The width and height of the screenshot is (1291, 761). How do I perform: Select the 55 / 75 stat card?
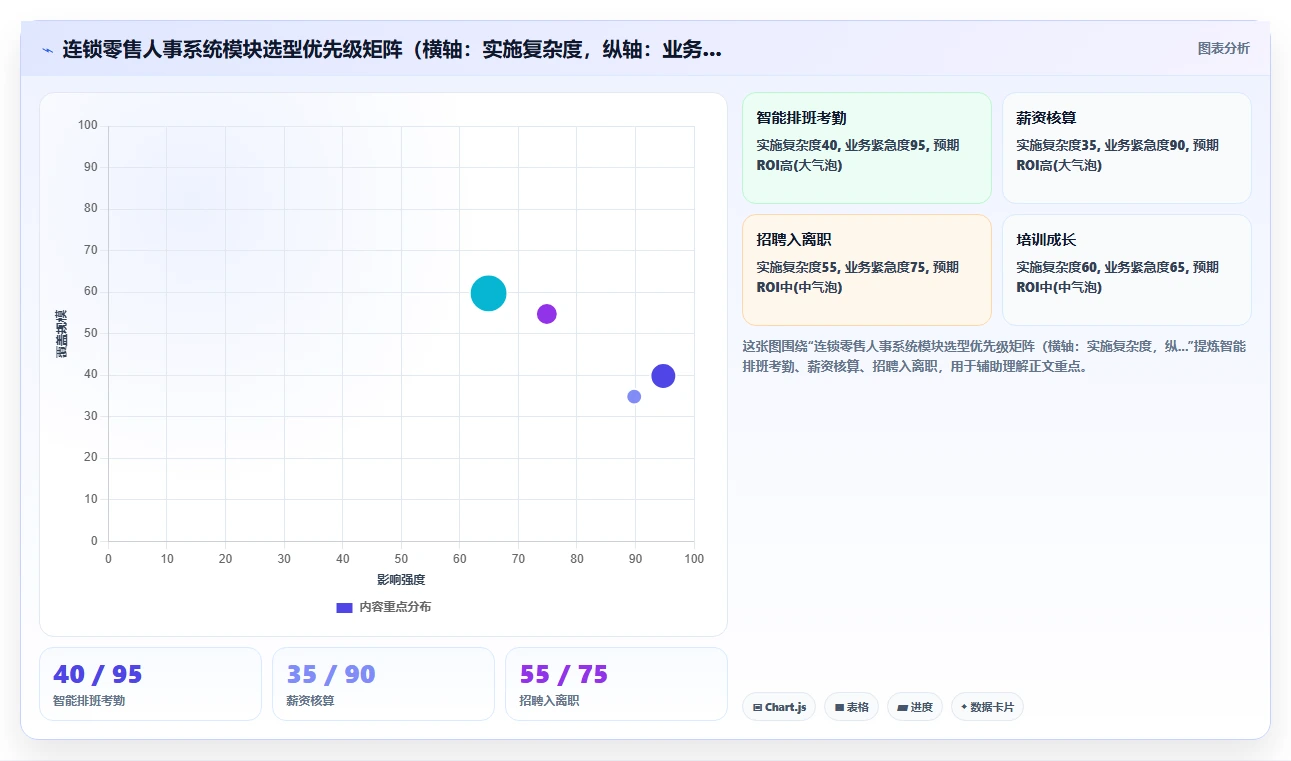616,684
